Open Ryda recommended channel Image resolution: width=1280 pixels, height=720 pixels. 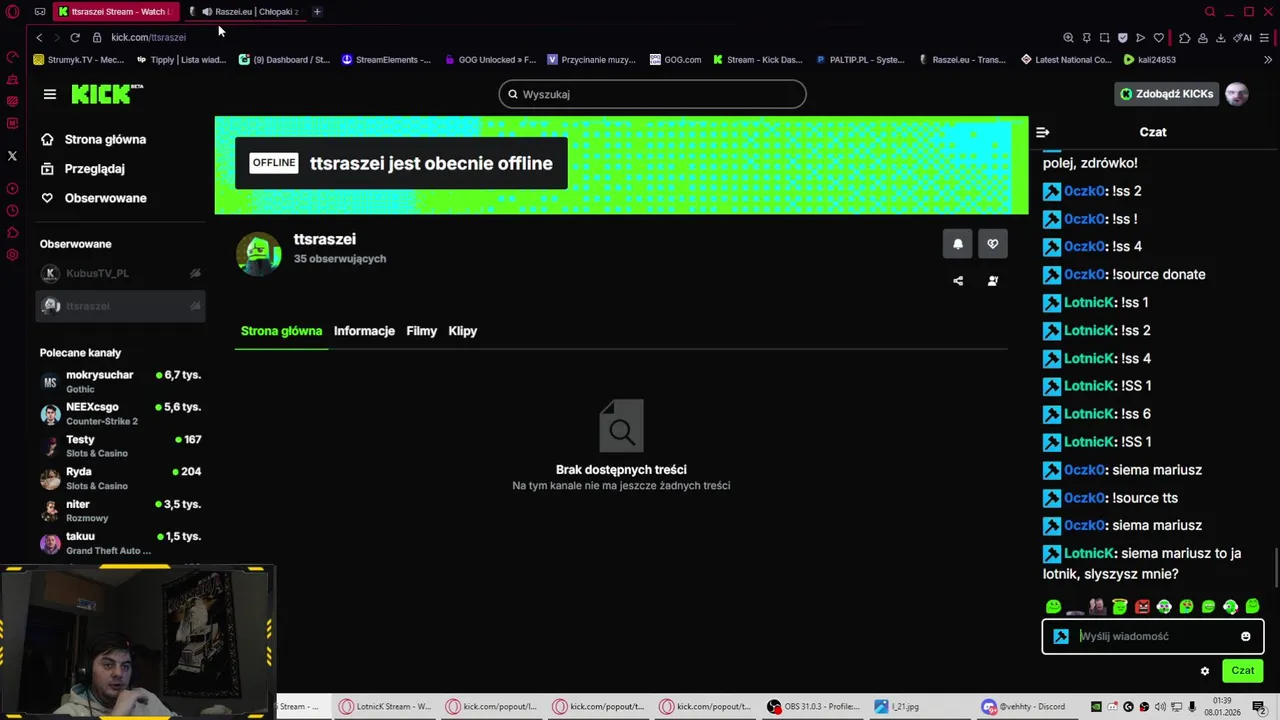120,478
